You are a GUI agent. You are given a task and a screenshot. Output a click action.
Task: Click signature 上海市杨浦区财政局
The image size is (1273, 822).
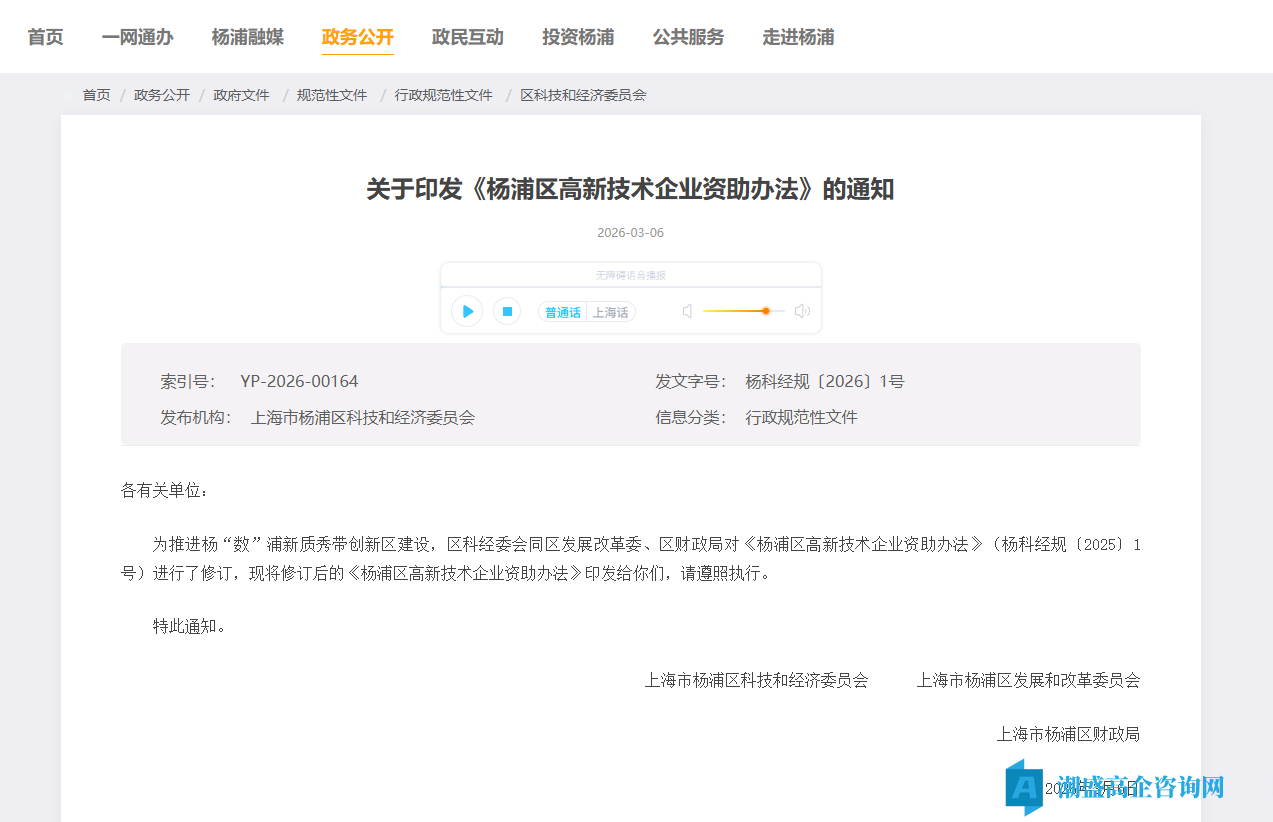(x=1068, y=734)
